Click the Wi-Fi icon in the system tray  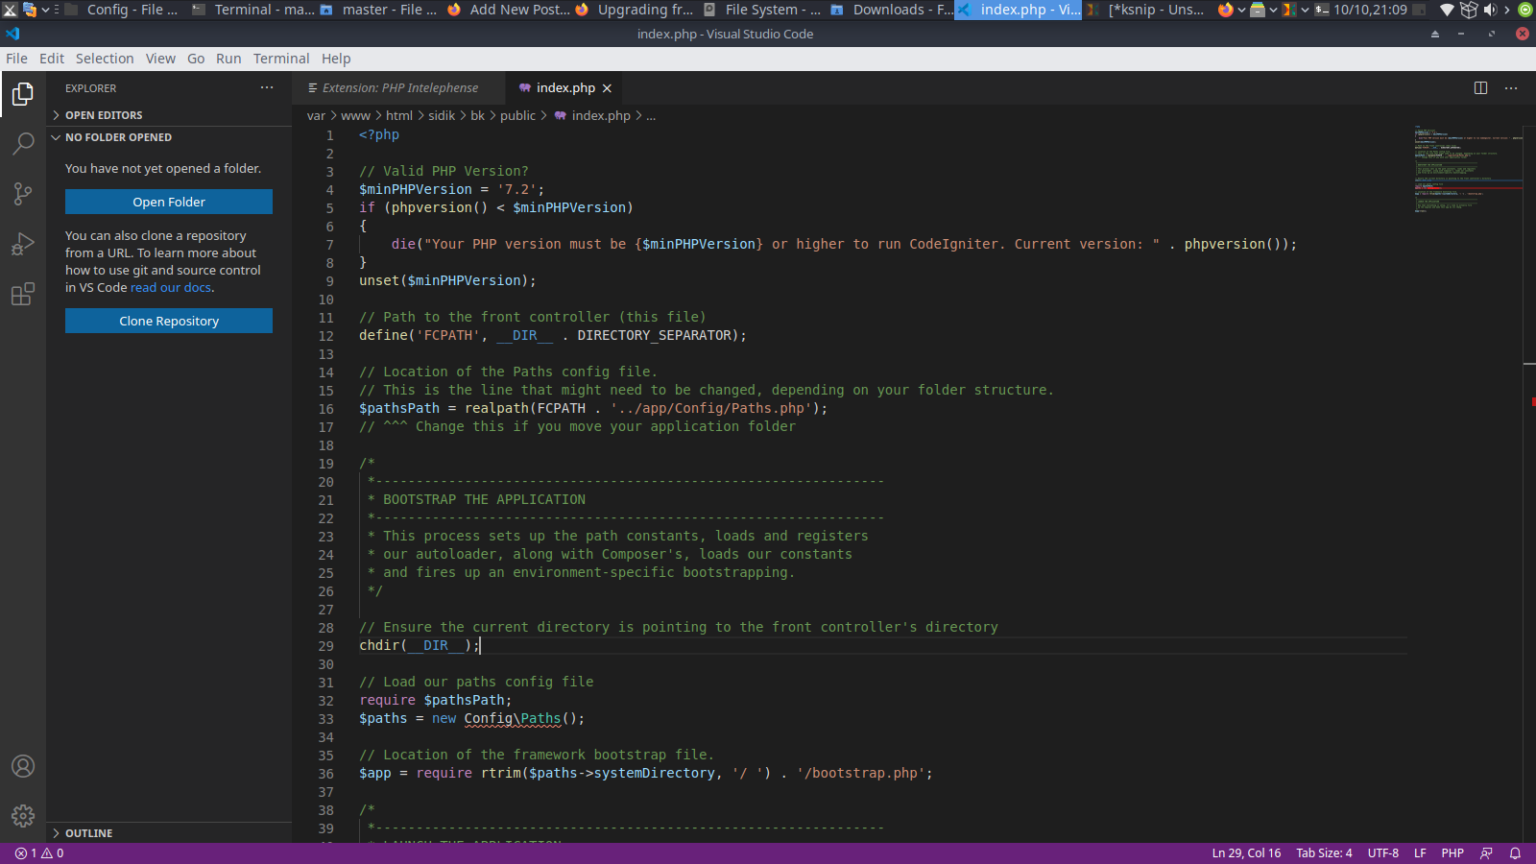[x=1447, y=9]
